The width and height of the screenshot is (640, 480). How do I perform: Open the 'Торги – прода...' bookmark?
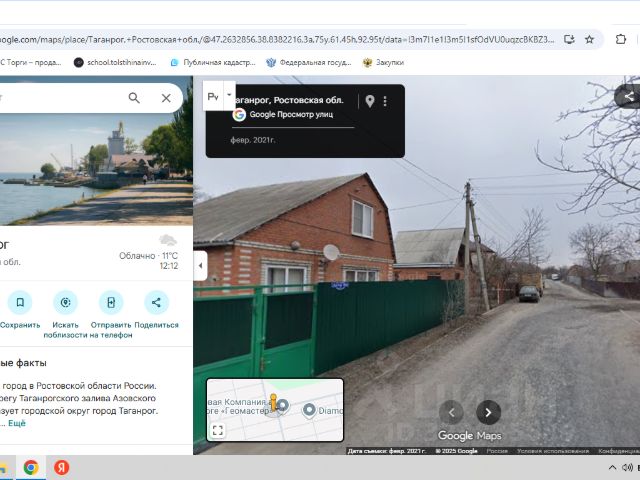[31, 62]
